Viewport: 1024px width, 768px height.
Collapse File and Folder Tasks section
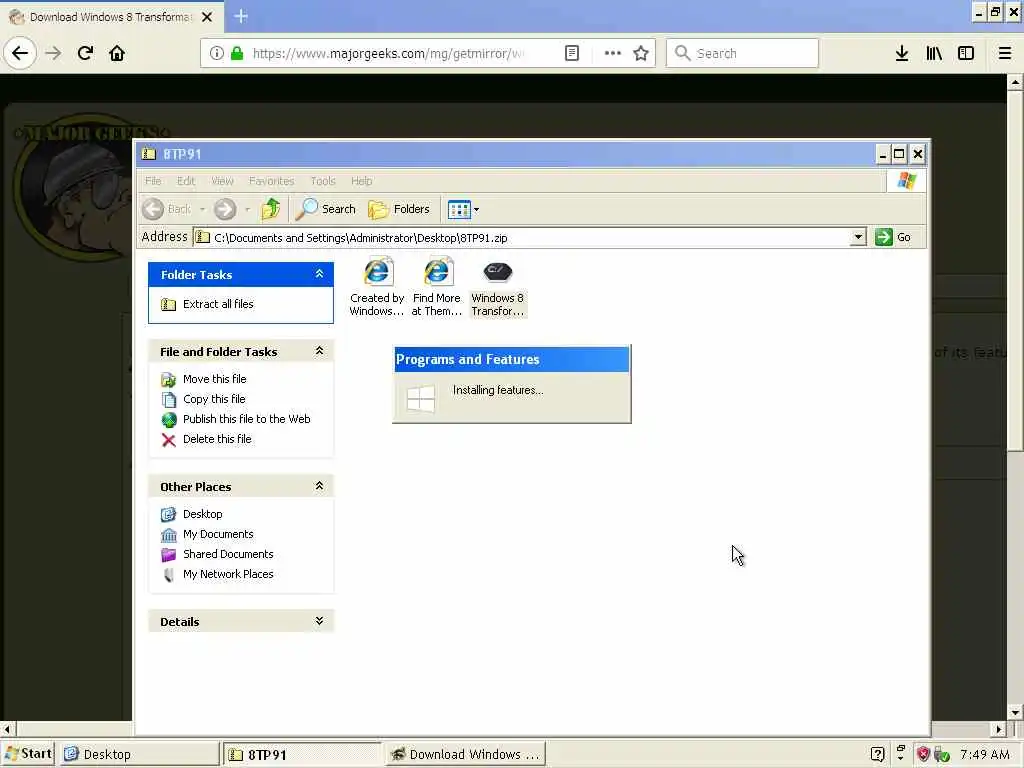319,351
